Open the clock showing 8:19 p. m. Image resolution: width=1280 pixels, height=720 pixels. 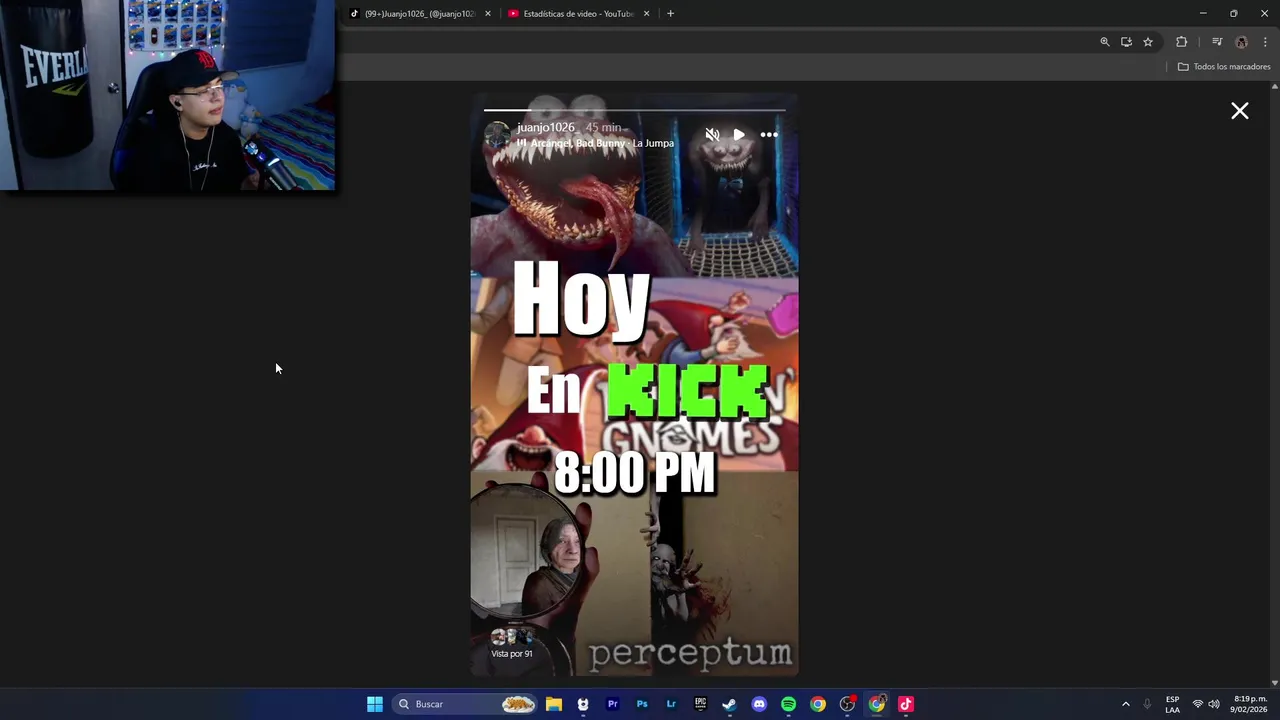pos(1250,704)
